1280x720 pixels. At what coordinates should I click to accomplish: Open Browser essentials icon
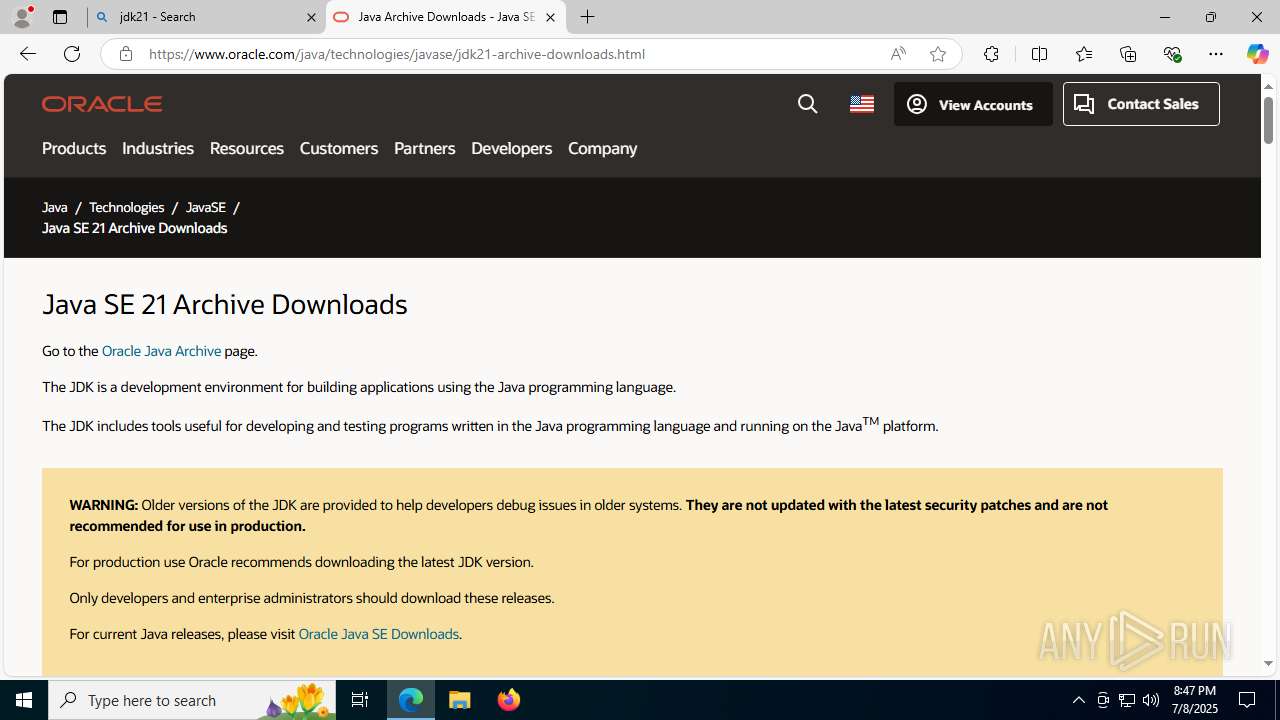[x=1172, y=54]
